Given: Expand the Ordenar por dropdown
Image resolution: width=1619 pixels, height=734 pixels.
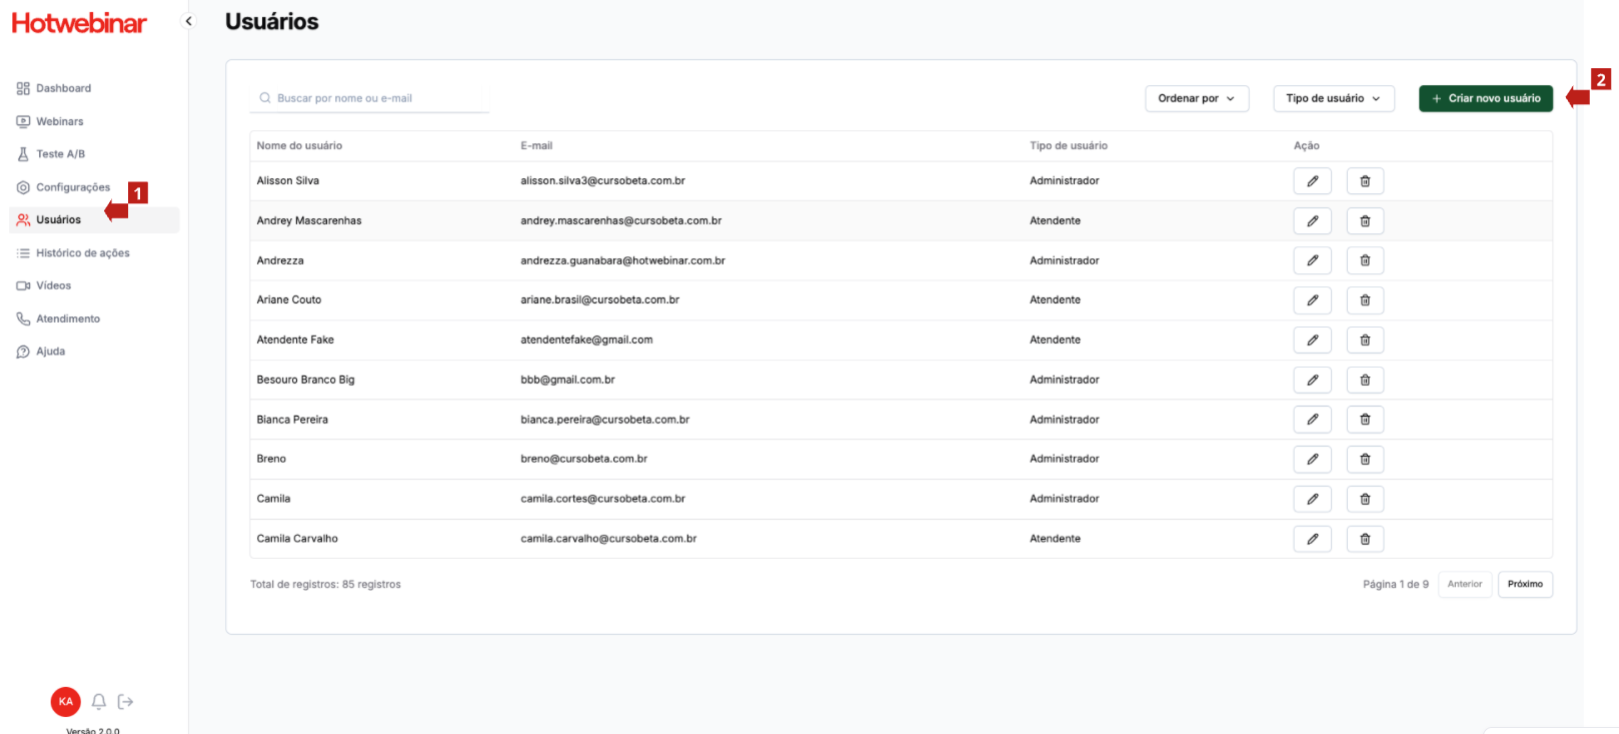Looking at the screenshot, I should tap(1196, 98).
